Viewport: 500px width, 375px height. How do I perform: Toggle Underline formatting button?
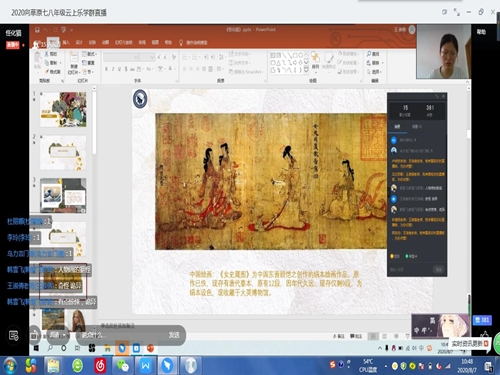(119, 69)
